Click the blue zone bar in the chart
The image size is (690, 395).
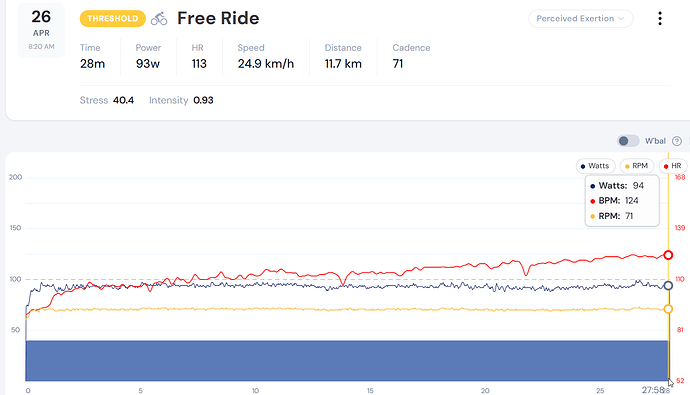[x=347, y=360]
